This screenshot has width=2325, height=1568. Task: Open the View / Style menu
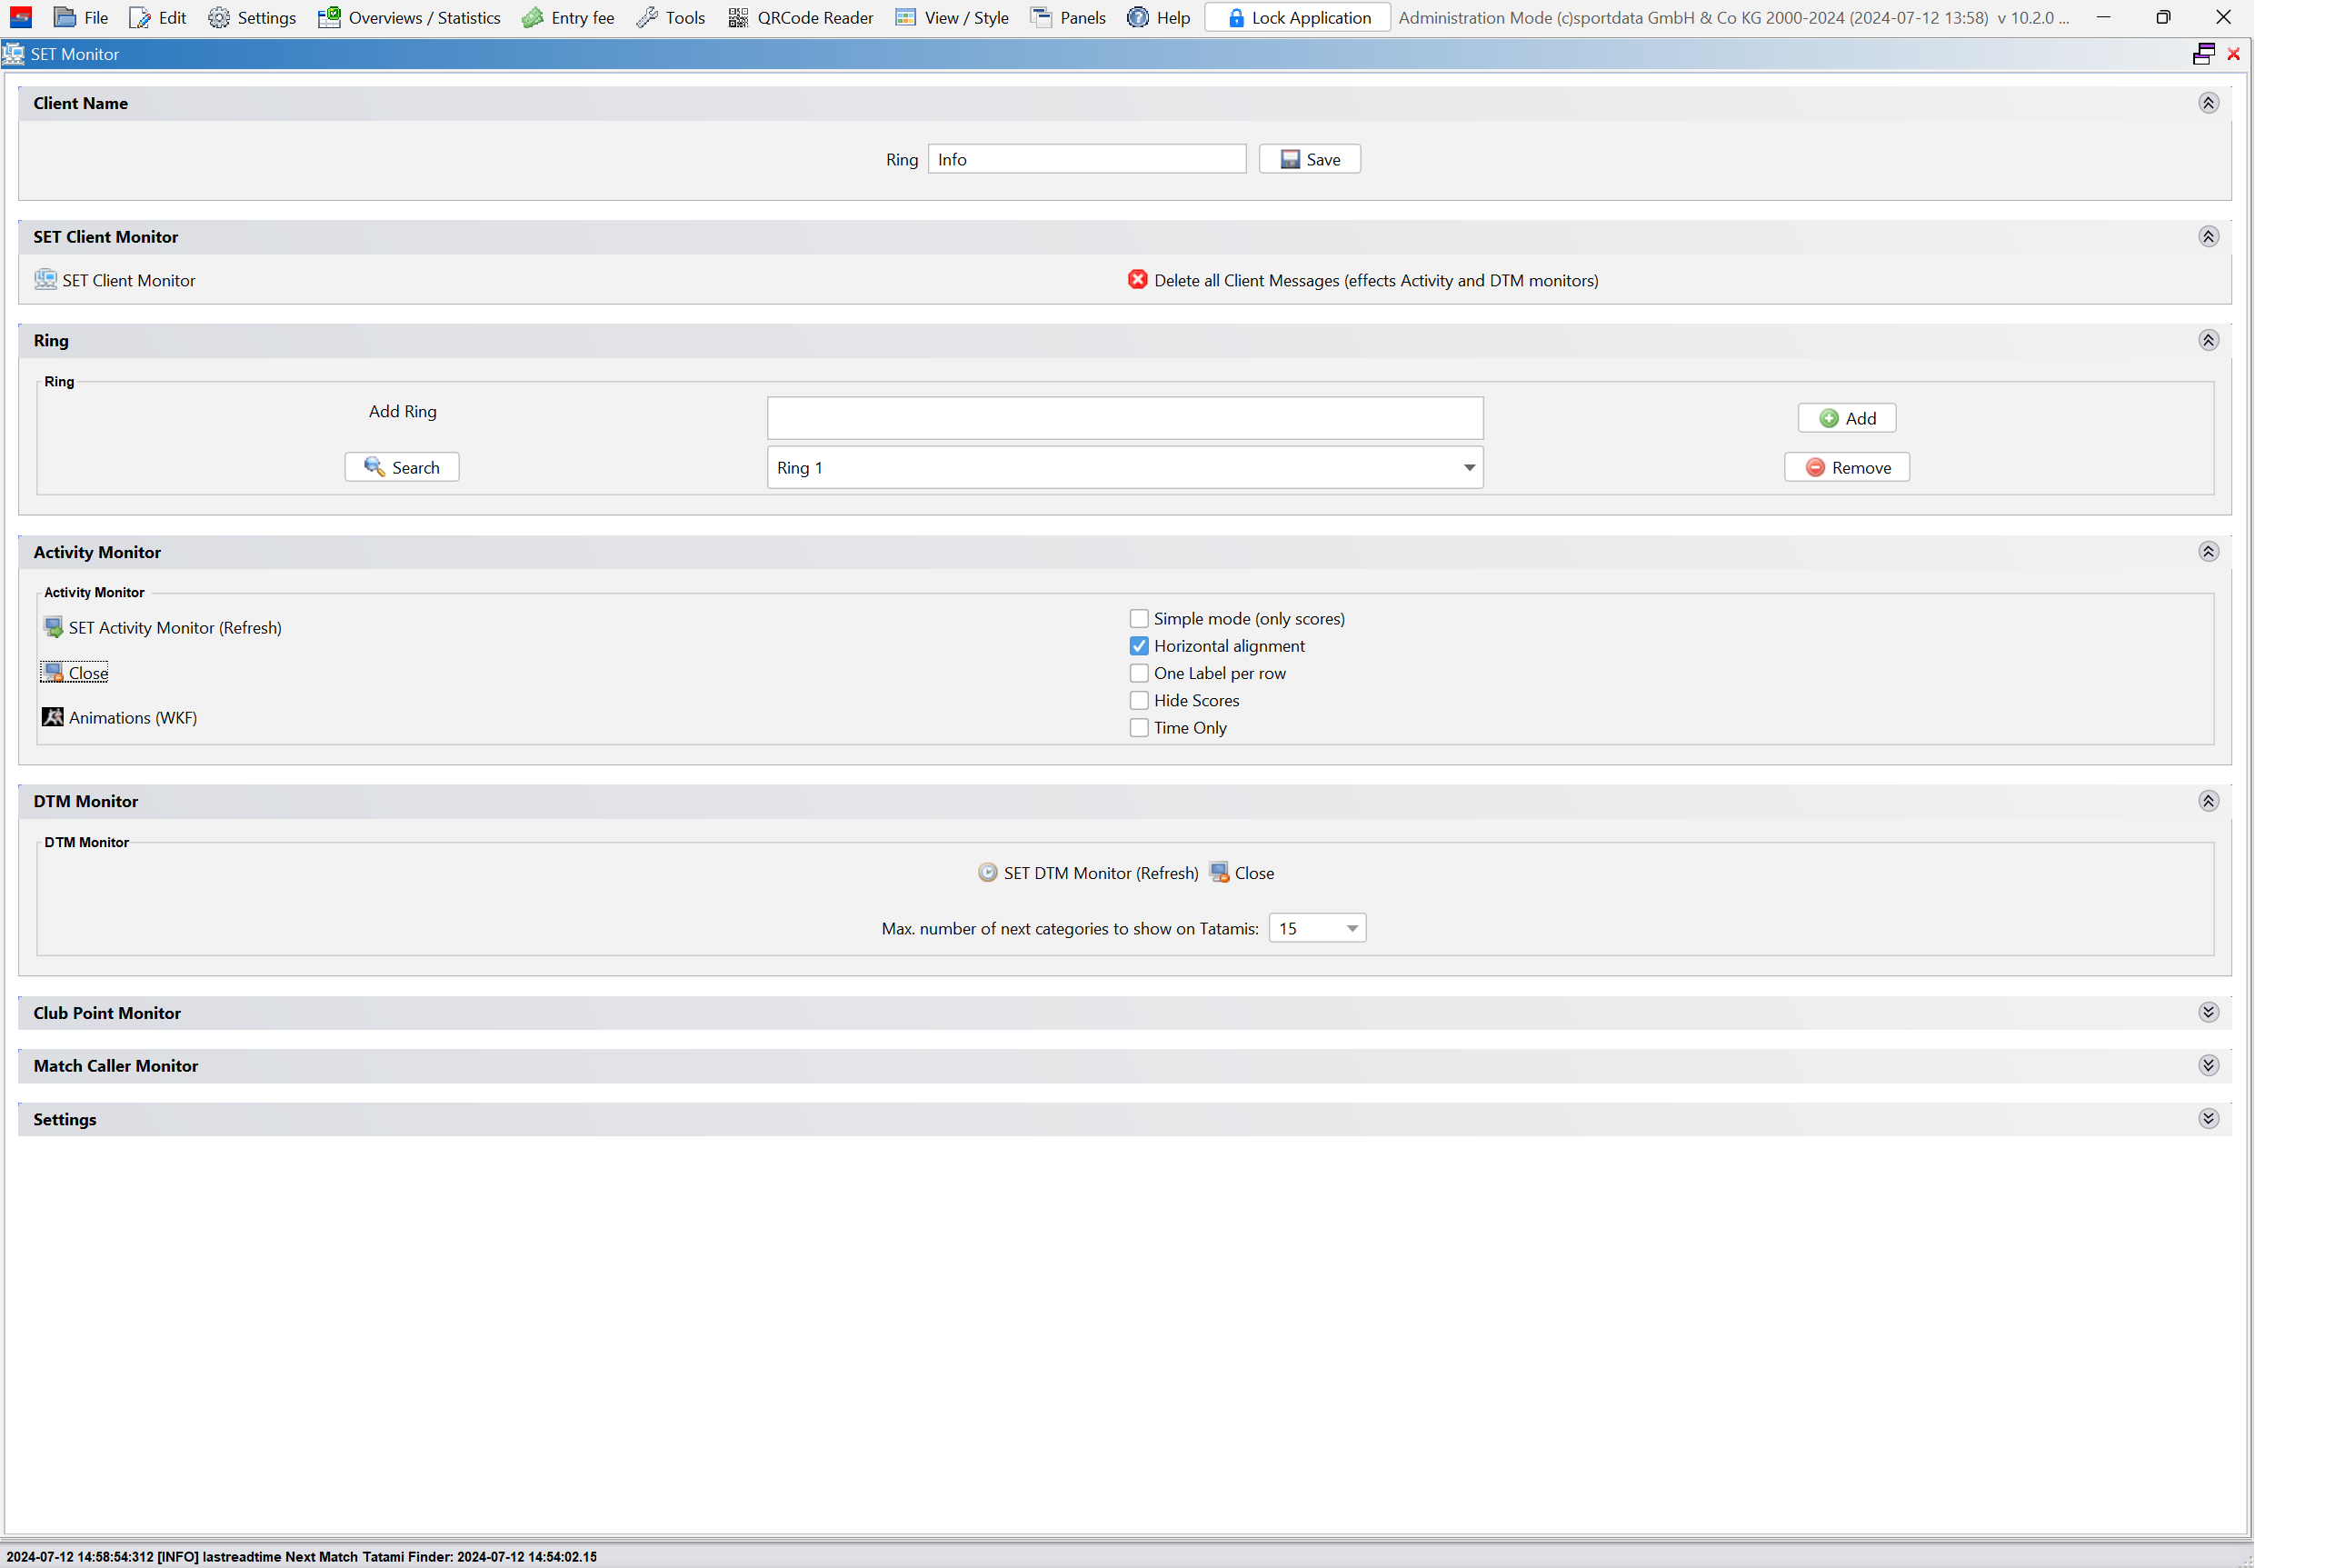952,18
